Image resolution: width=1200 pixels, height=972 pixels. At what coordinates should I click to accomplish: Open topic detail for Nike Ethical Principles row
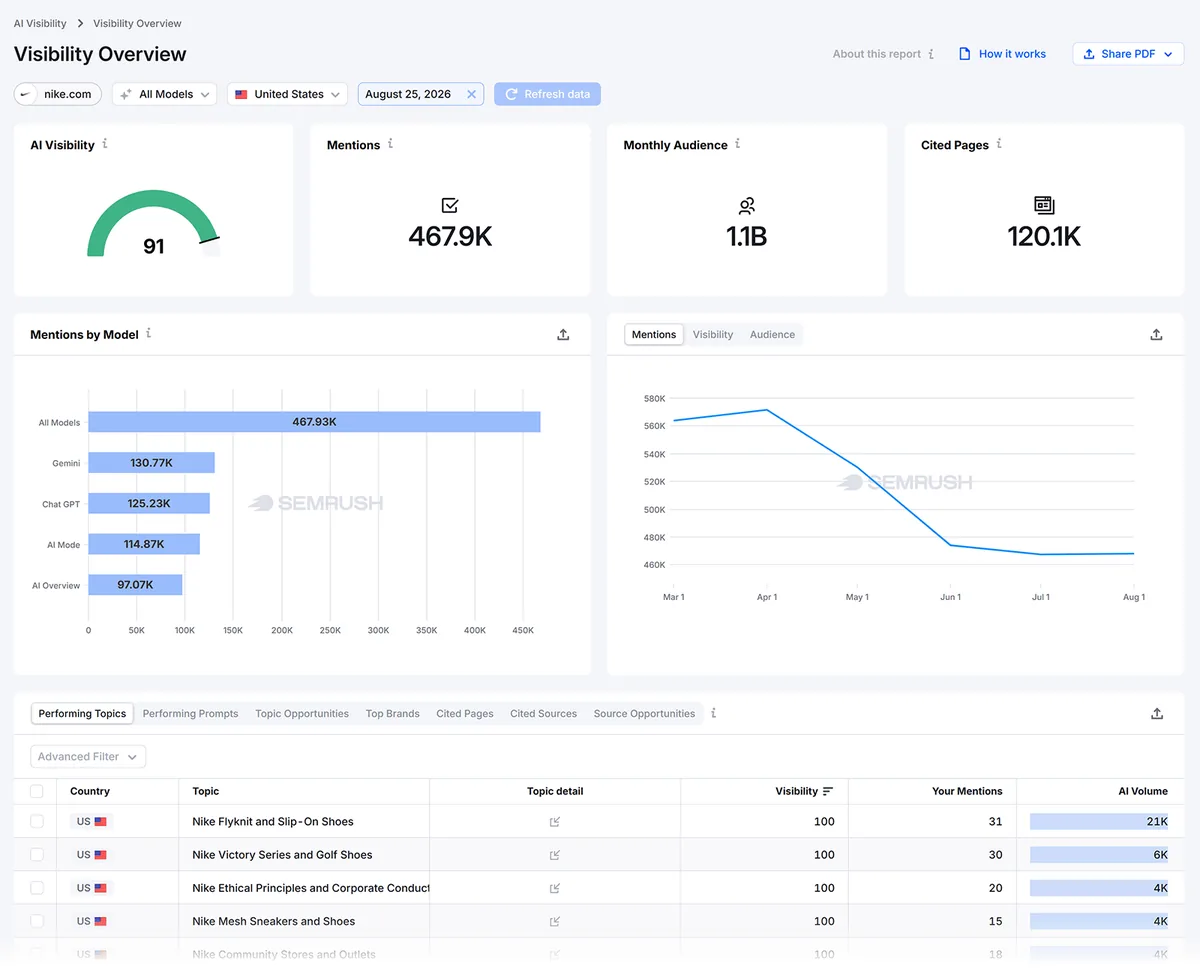[x=555, y=888]
